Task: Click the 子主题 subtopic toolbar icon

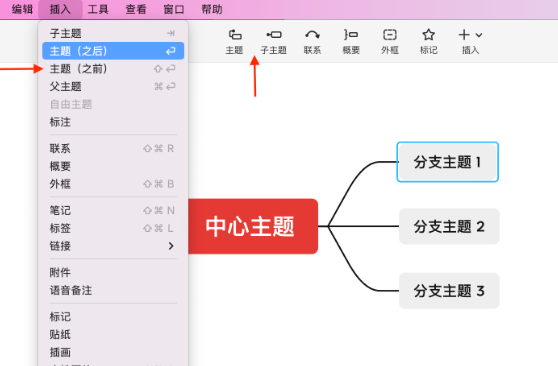Action: coord(273,41)
